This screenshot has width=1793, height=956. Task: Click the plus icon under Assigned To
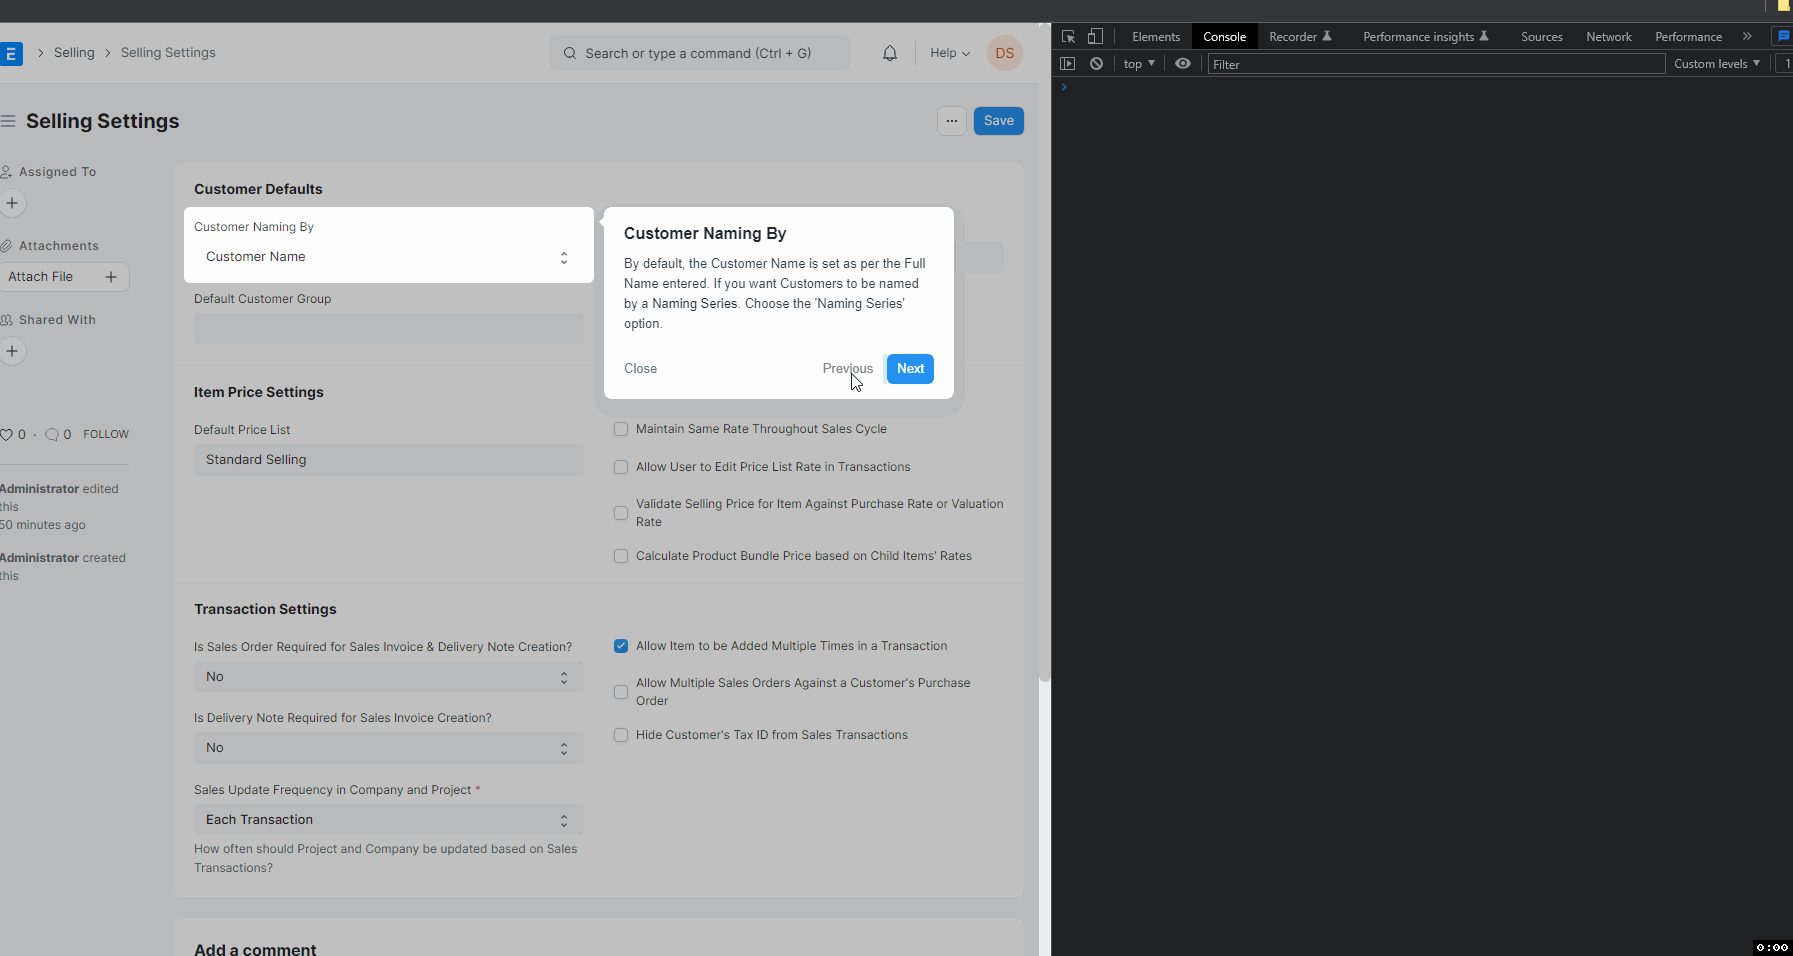pos(12,203)
